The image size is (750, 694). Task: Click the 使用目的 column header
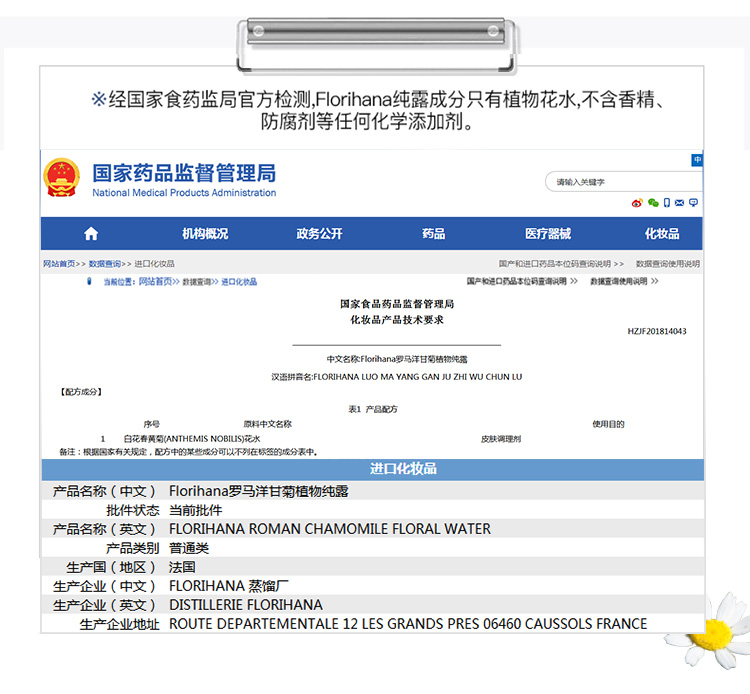tap(608, 424)
